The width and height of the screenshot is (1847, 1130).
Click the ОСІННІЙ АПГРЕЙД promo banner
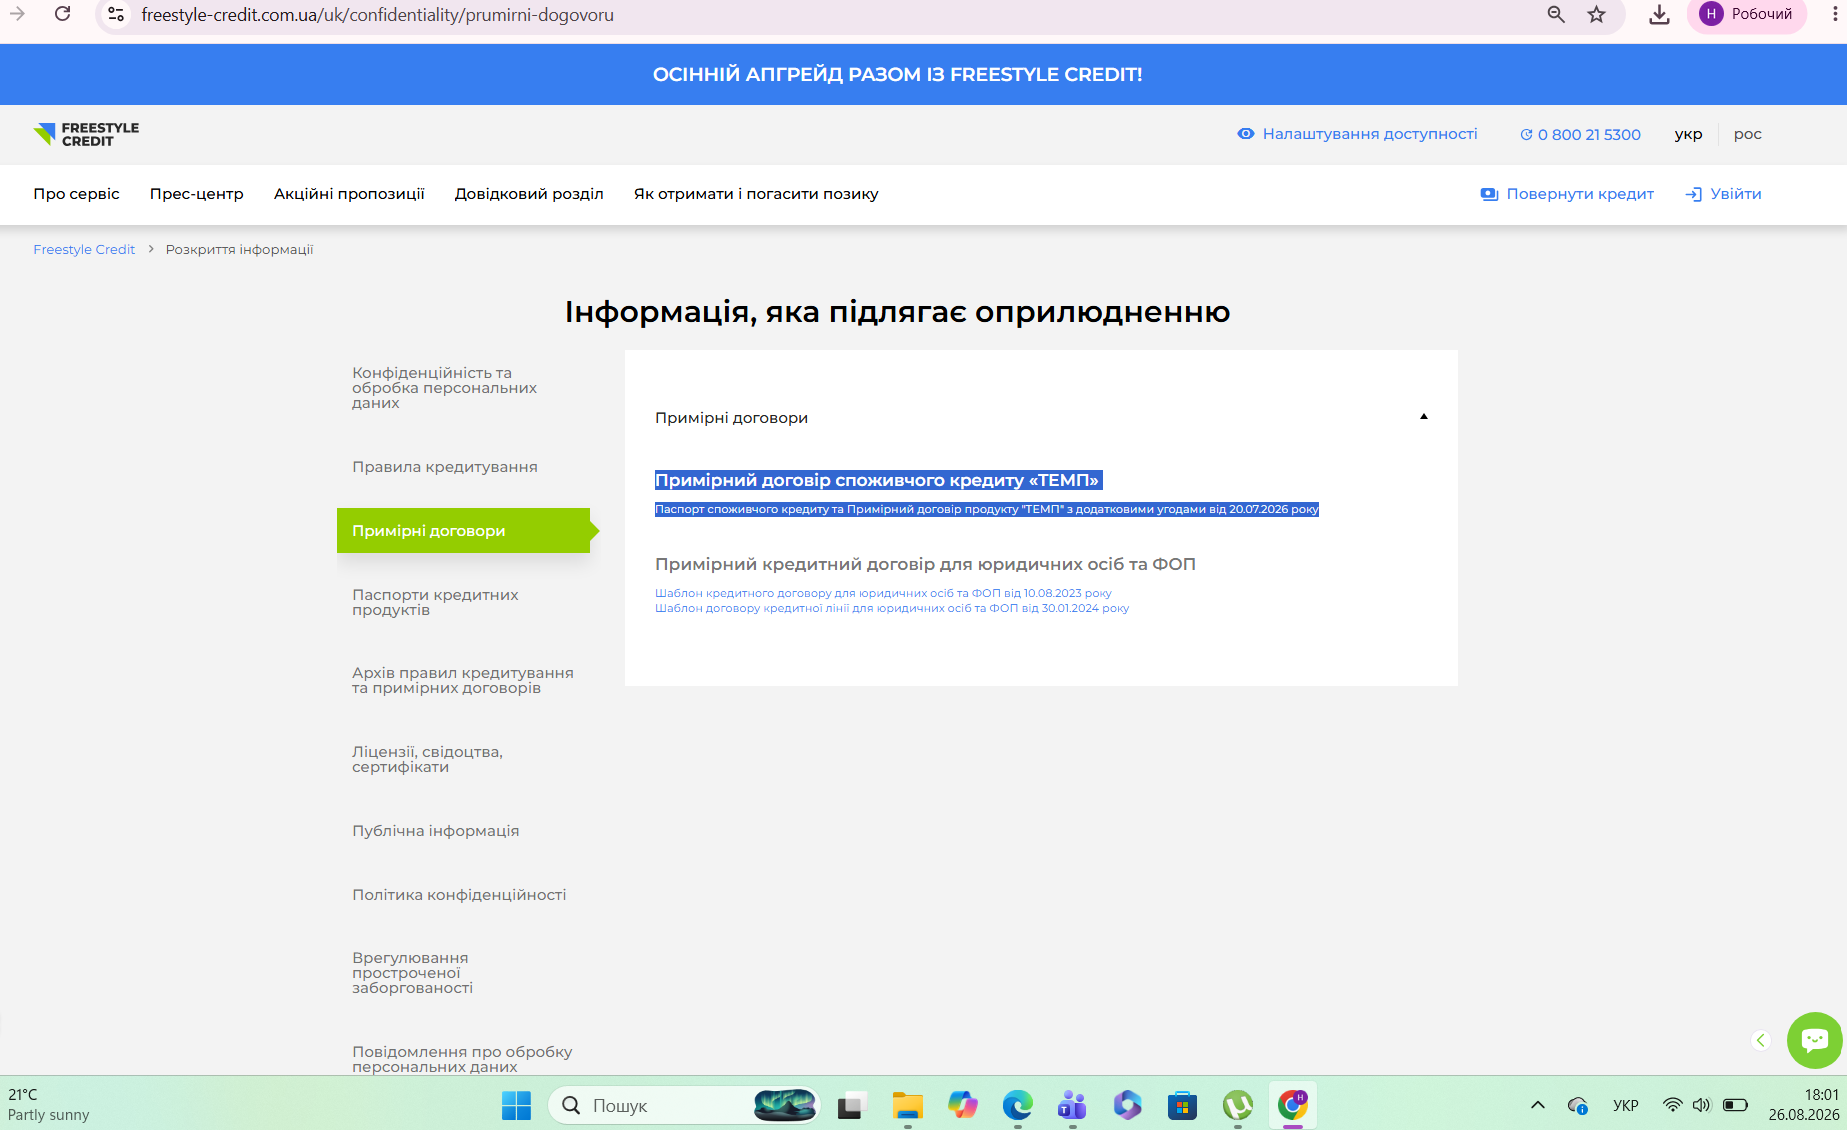point(897,74)
